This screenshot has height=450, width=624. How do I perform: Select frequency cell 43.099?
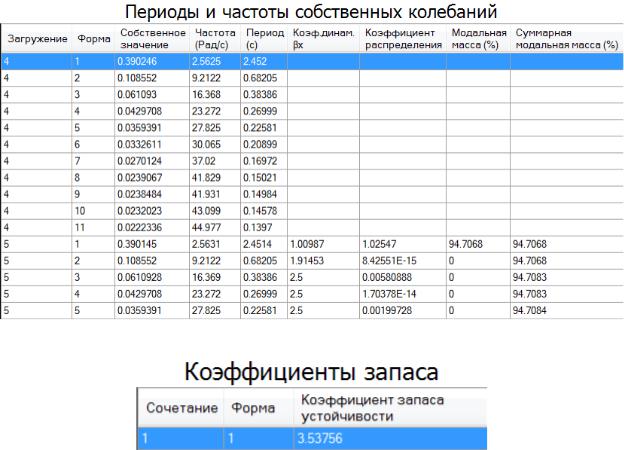coord(215,211)
